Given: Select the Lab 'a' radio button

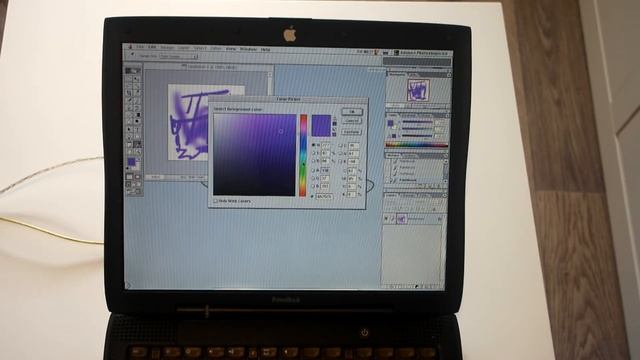Looking at the screenshot, I should 340,153.
